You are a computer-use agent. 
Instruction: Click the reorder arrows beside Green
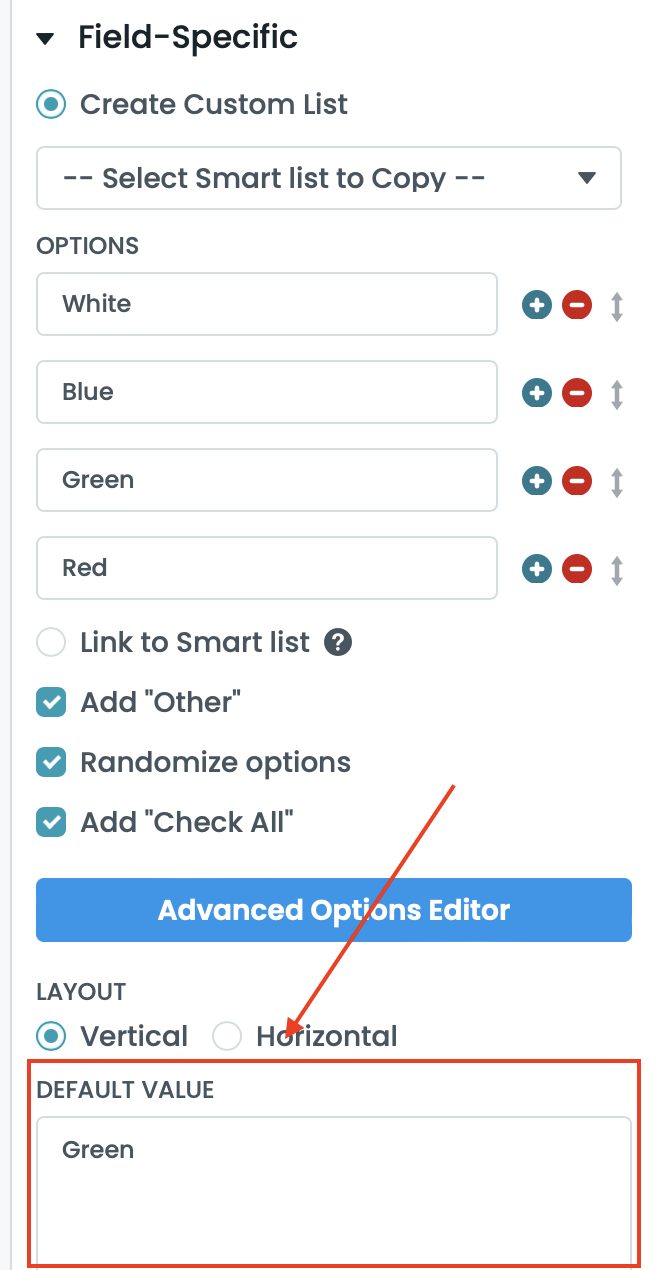617,481
